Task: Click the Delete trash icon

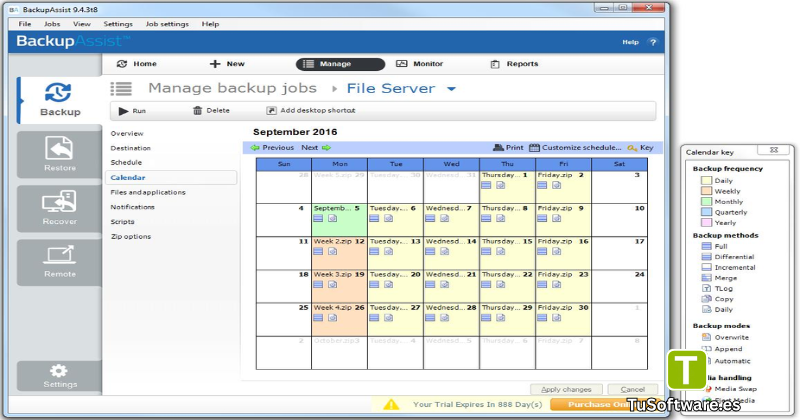Action: (x=197, y=110)
